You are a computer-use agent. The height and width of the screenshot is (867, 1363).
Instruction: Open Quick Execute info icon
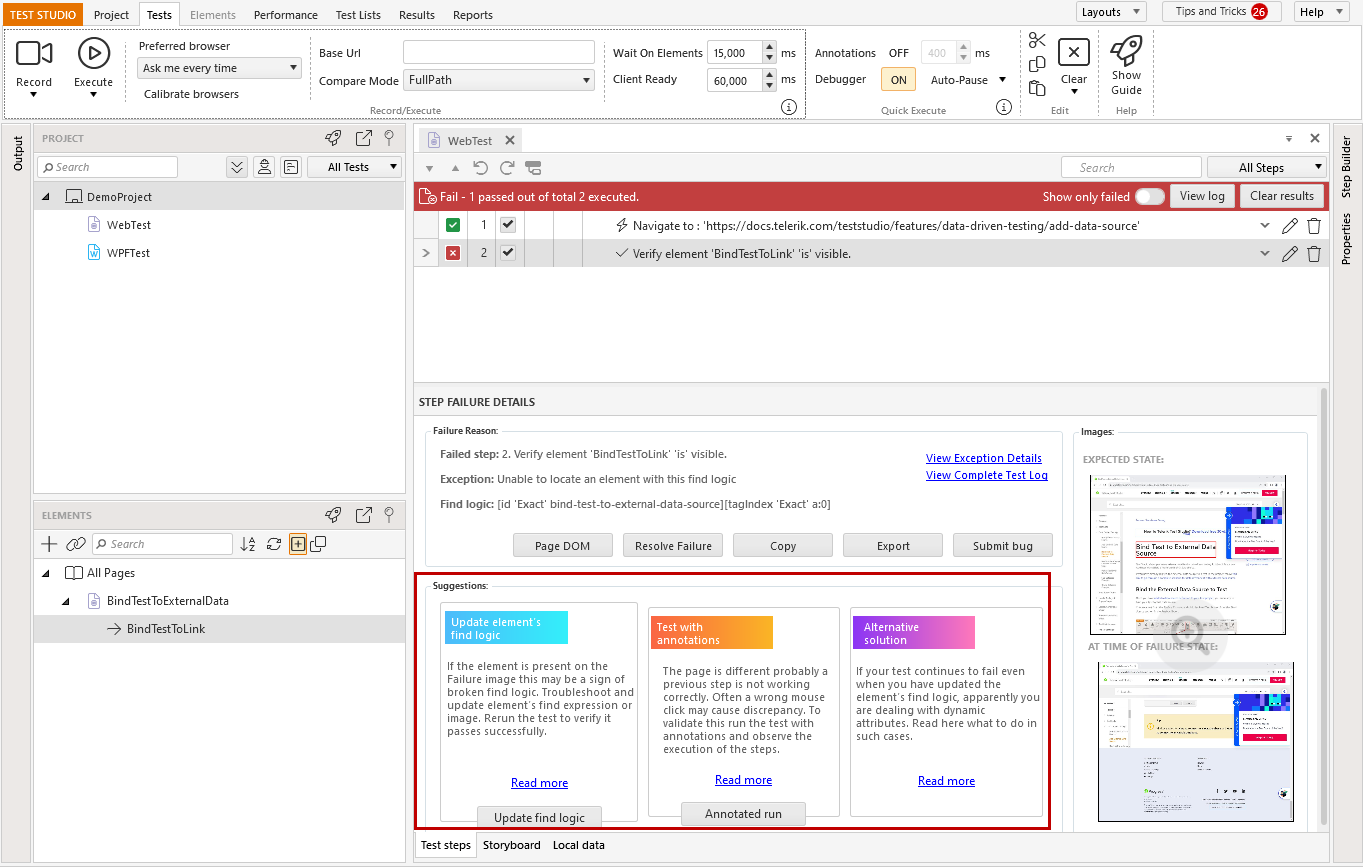[x=1004, y=107]
